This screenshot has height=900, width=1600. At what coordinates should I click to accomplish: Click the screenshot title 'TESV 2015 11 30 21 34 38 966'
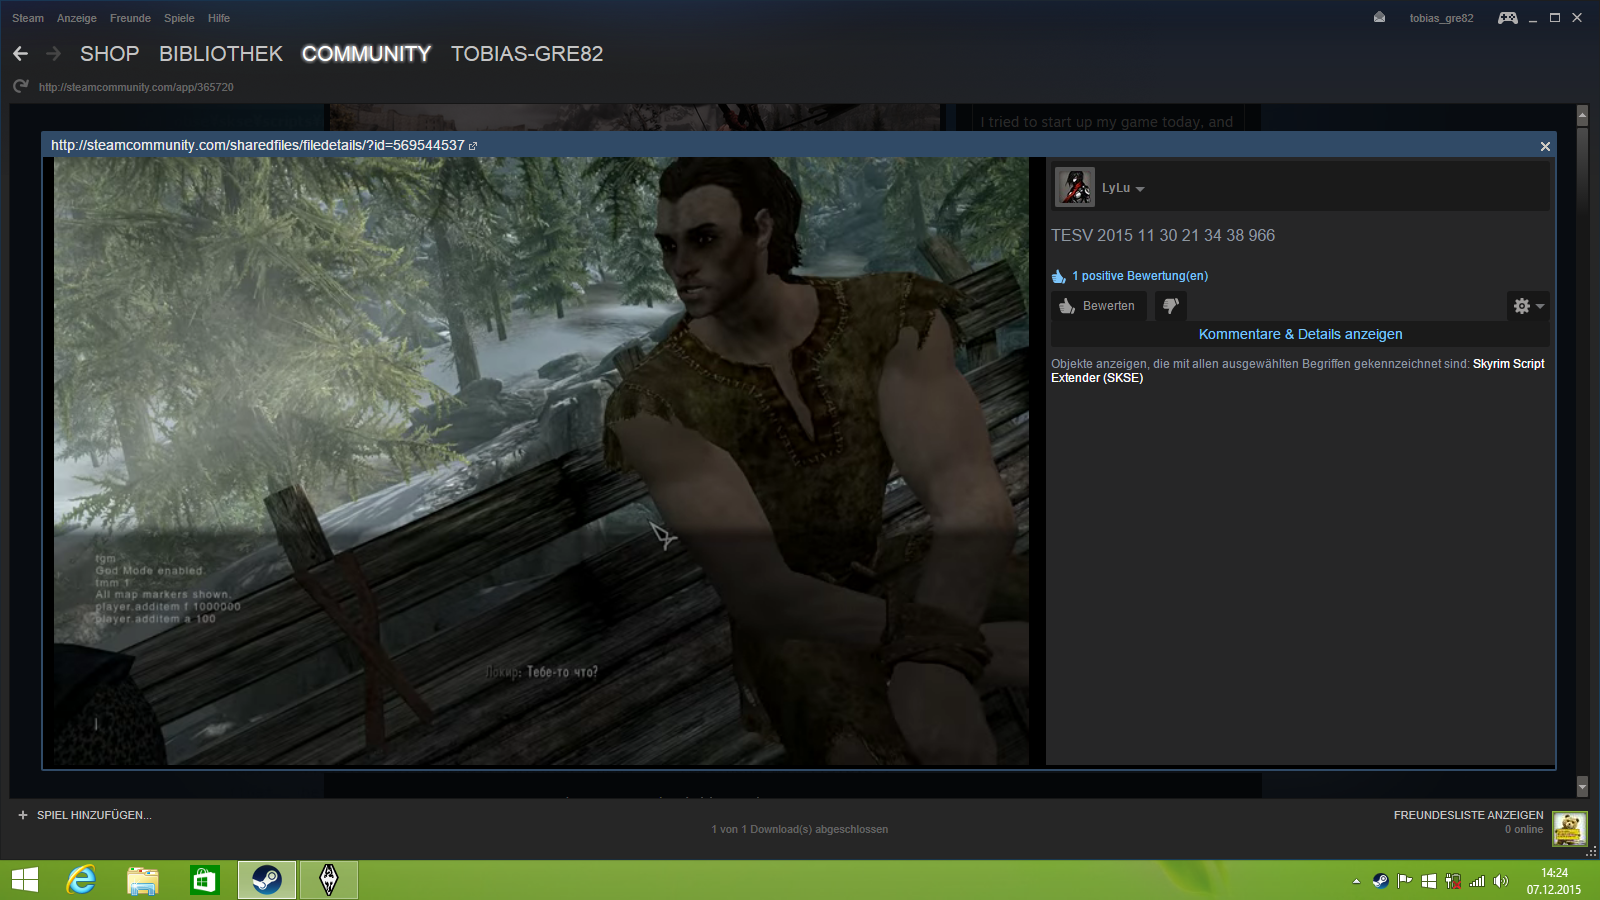(x=1163, y=235)
